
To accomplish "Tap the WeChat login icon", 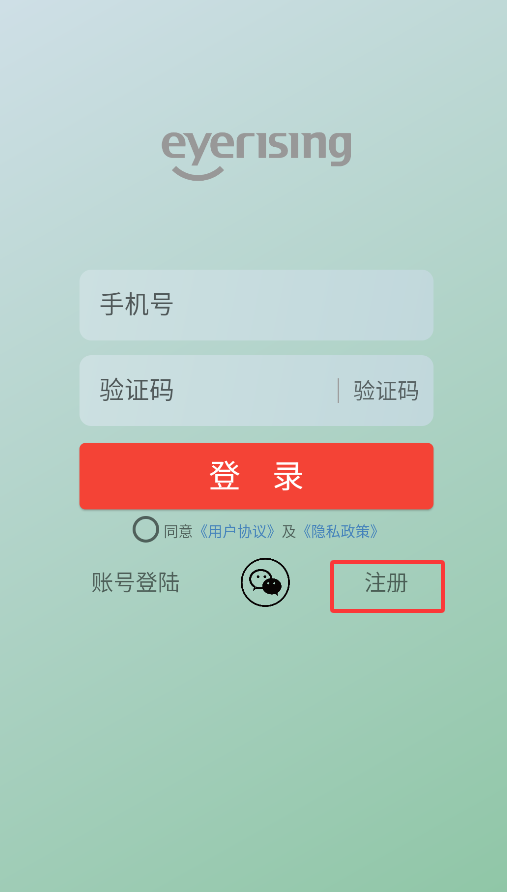I will click(x=265, y=582).
